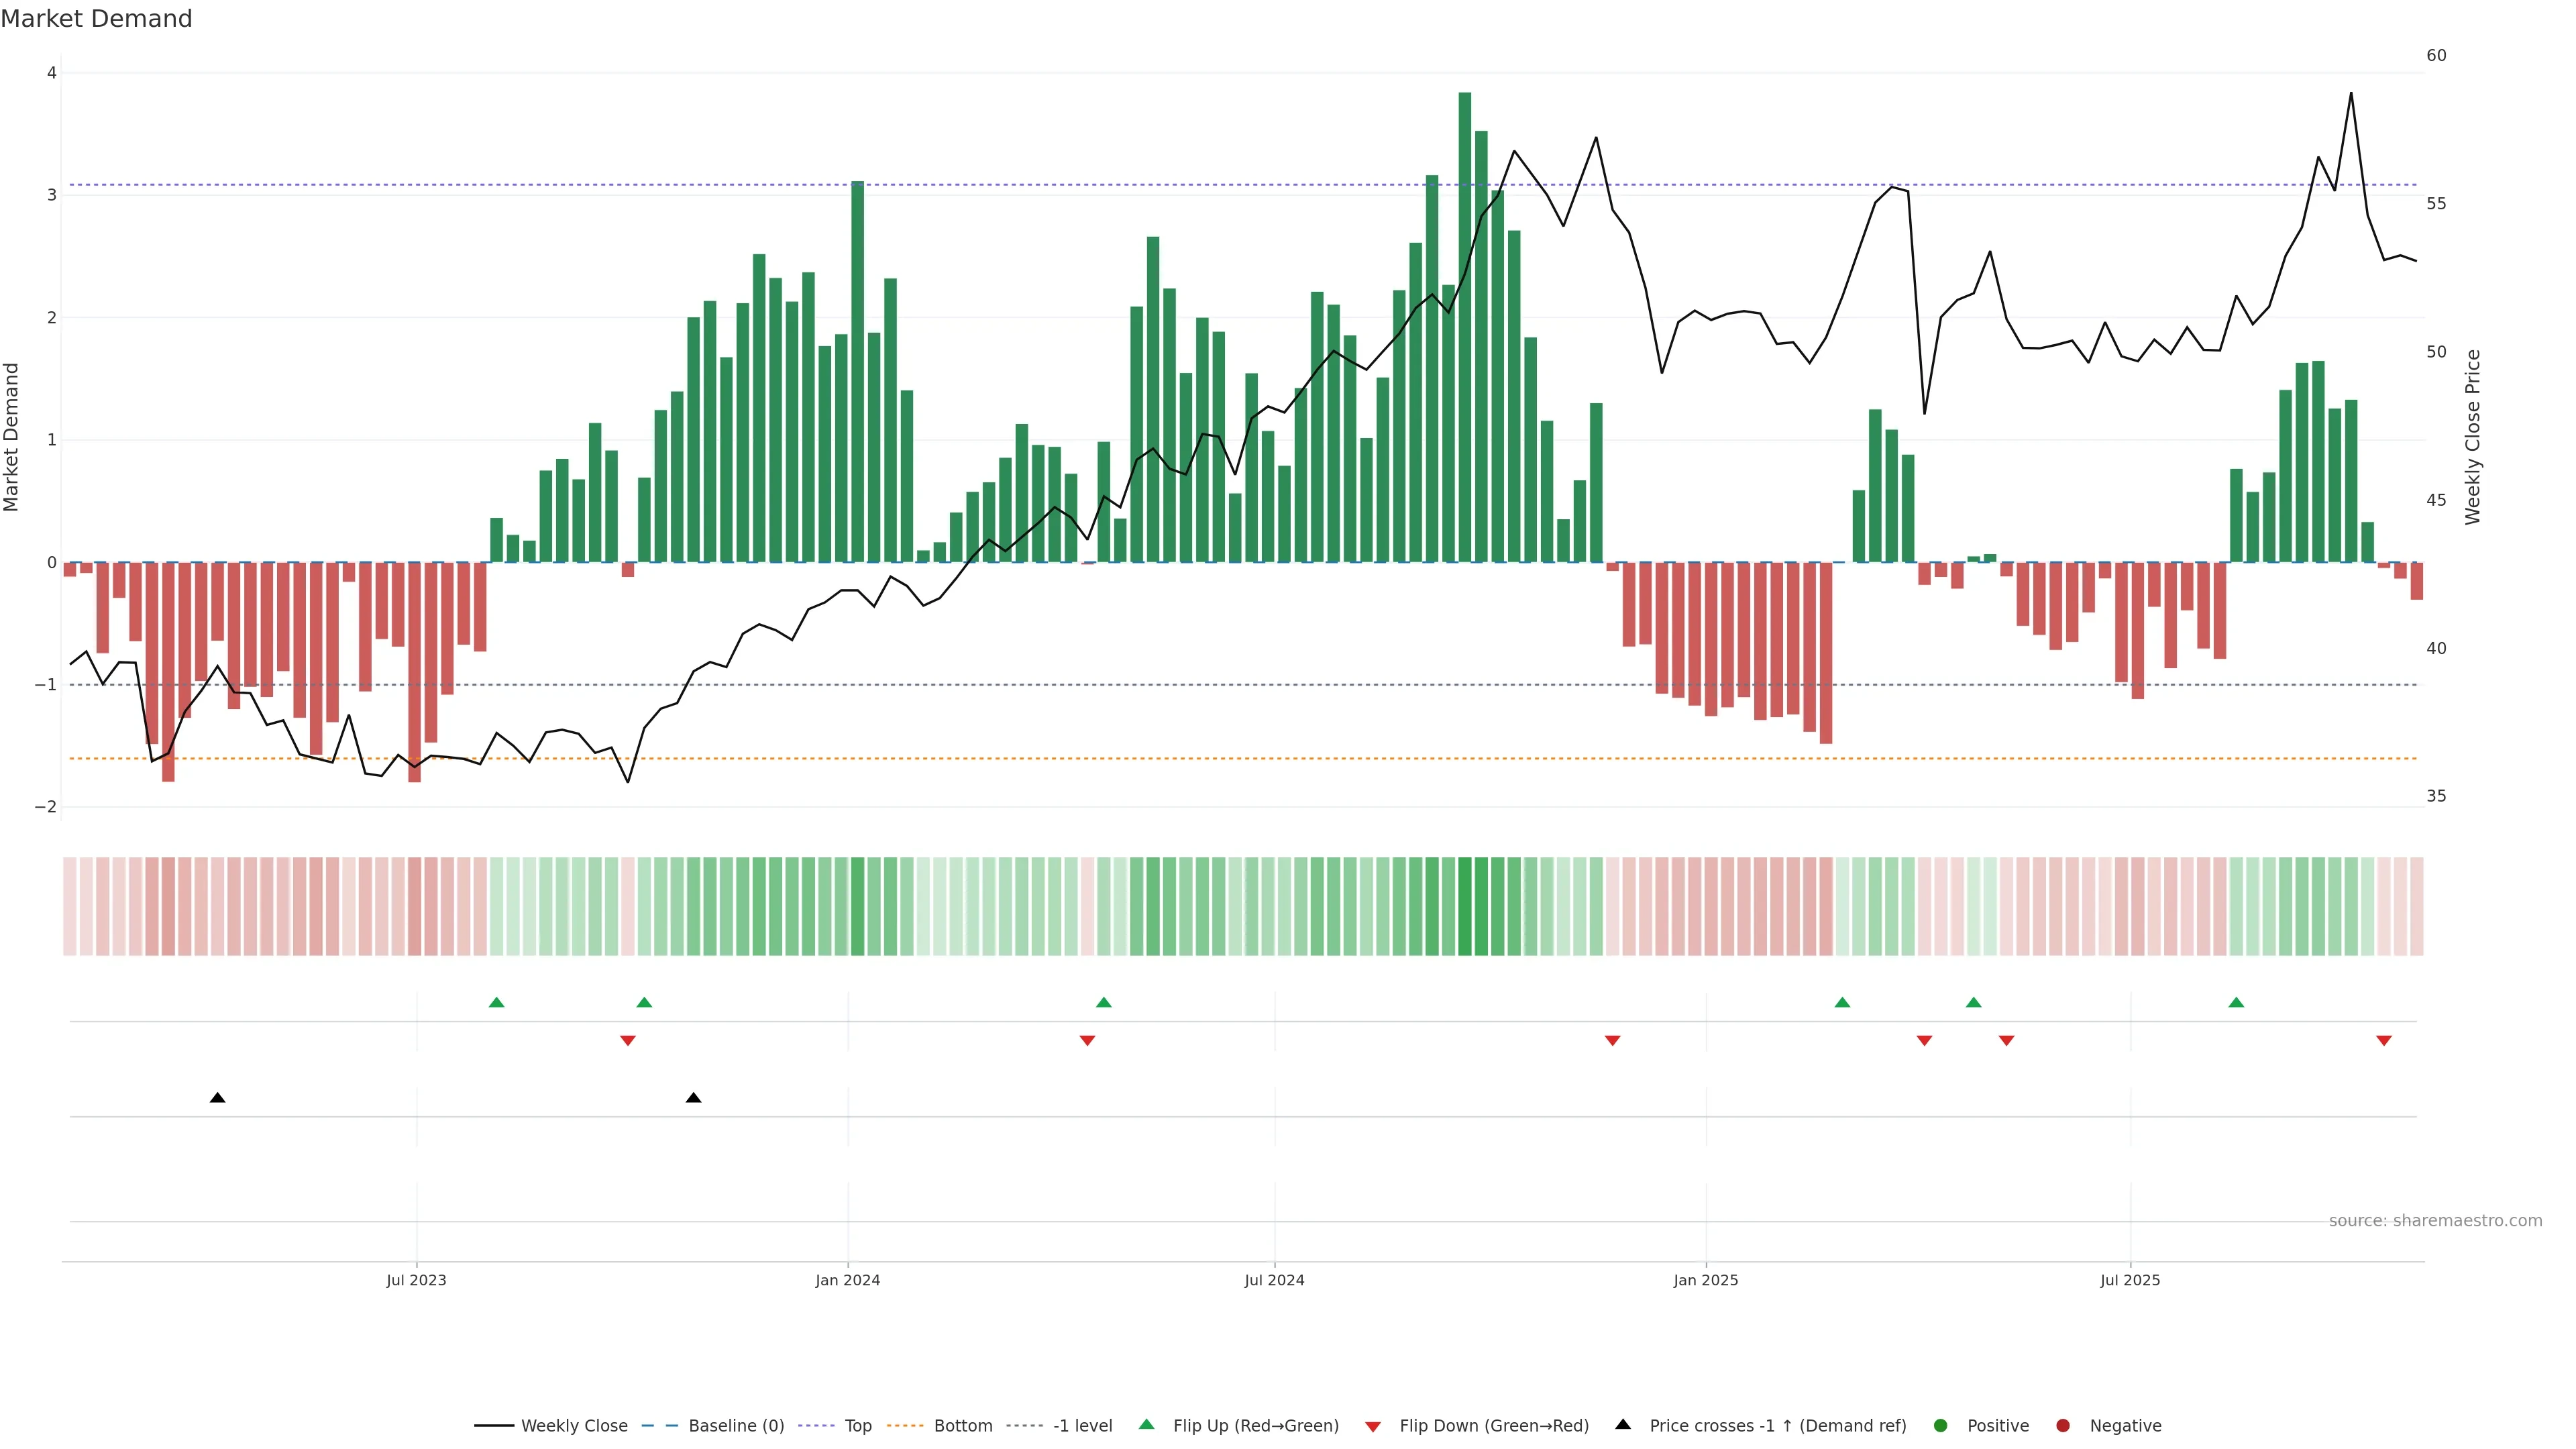Click the green Flip Up legend triangle
The image size is (2576, 1449).
(x=1146, y=1425)
